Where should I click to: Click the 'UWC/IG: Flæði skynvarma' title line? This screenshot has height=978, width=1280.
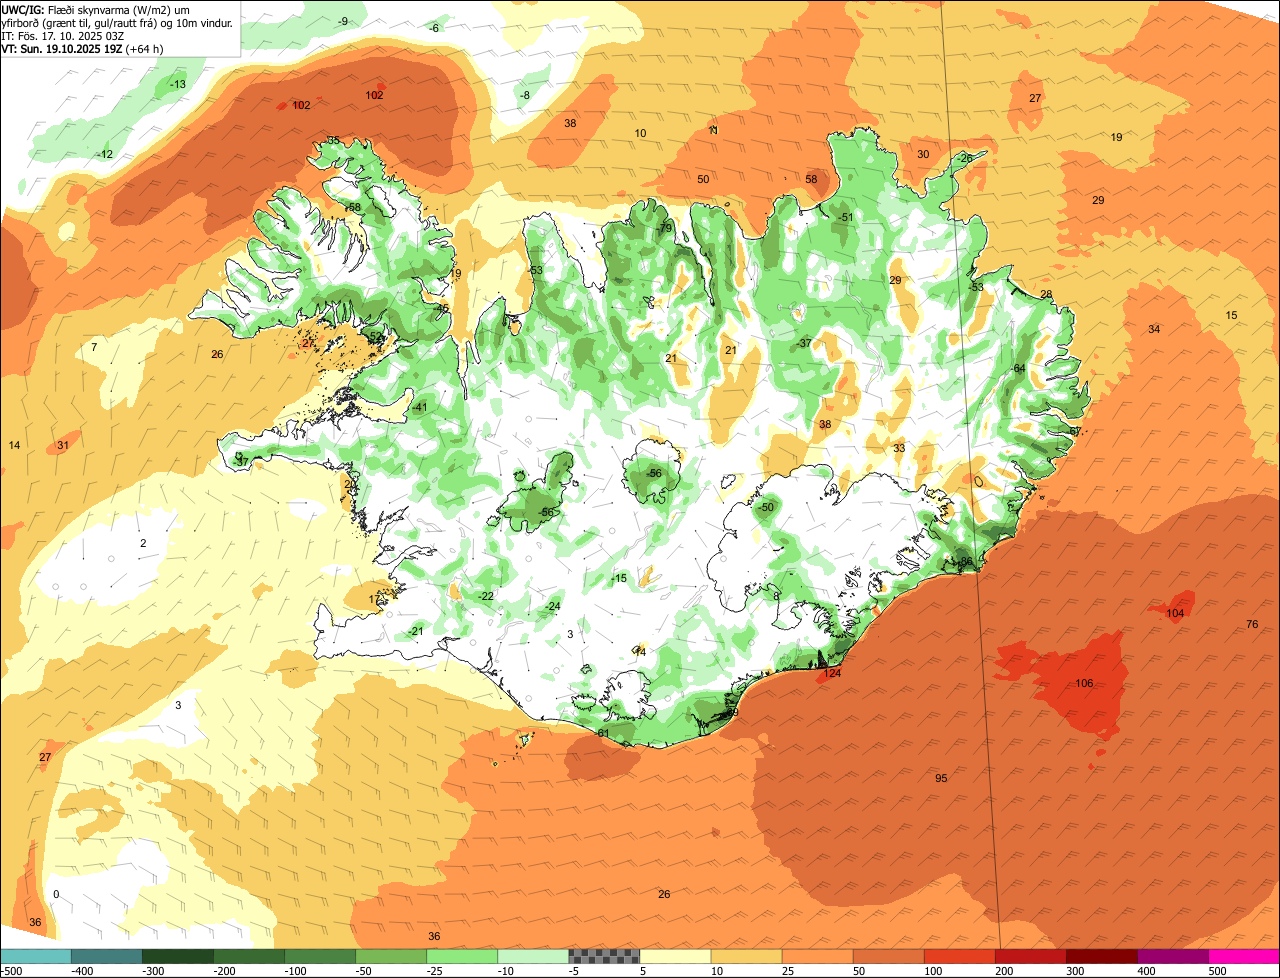96,9
